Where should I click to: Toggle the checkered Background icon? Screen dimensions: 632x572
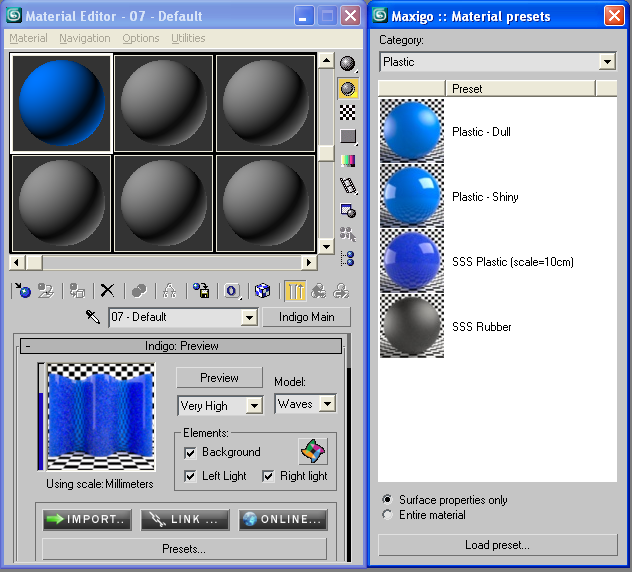(347, 112)
